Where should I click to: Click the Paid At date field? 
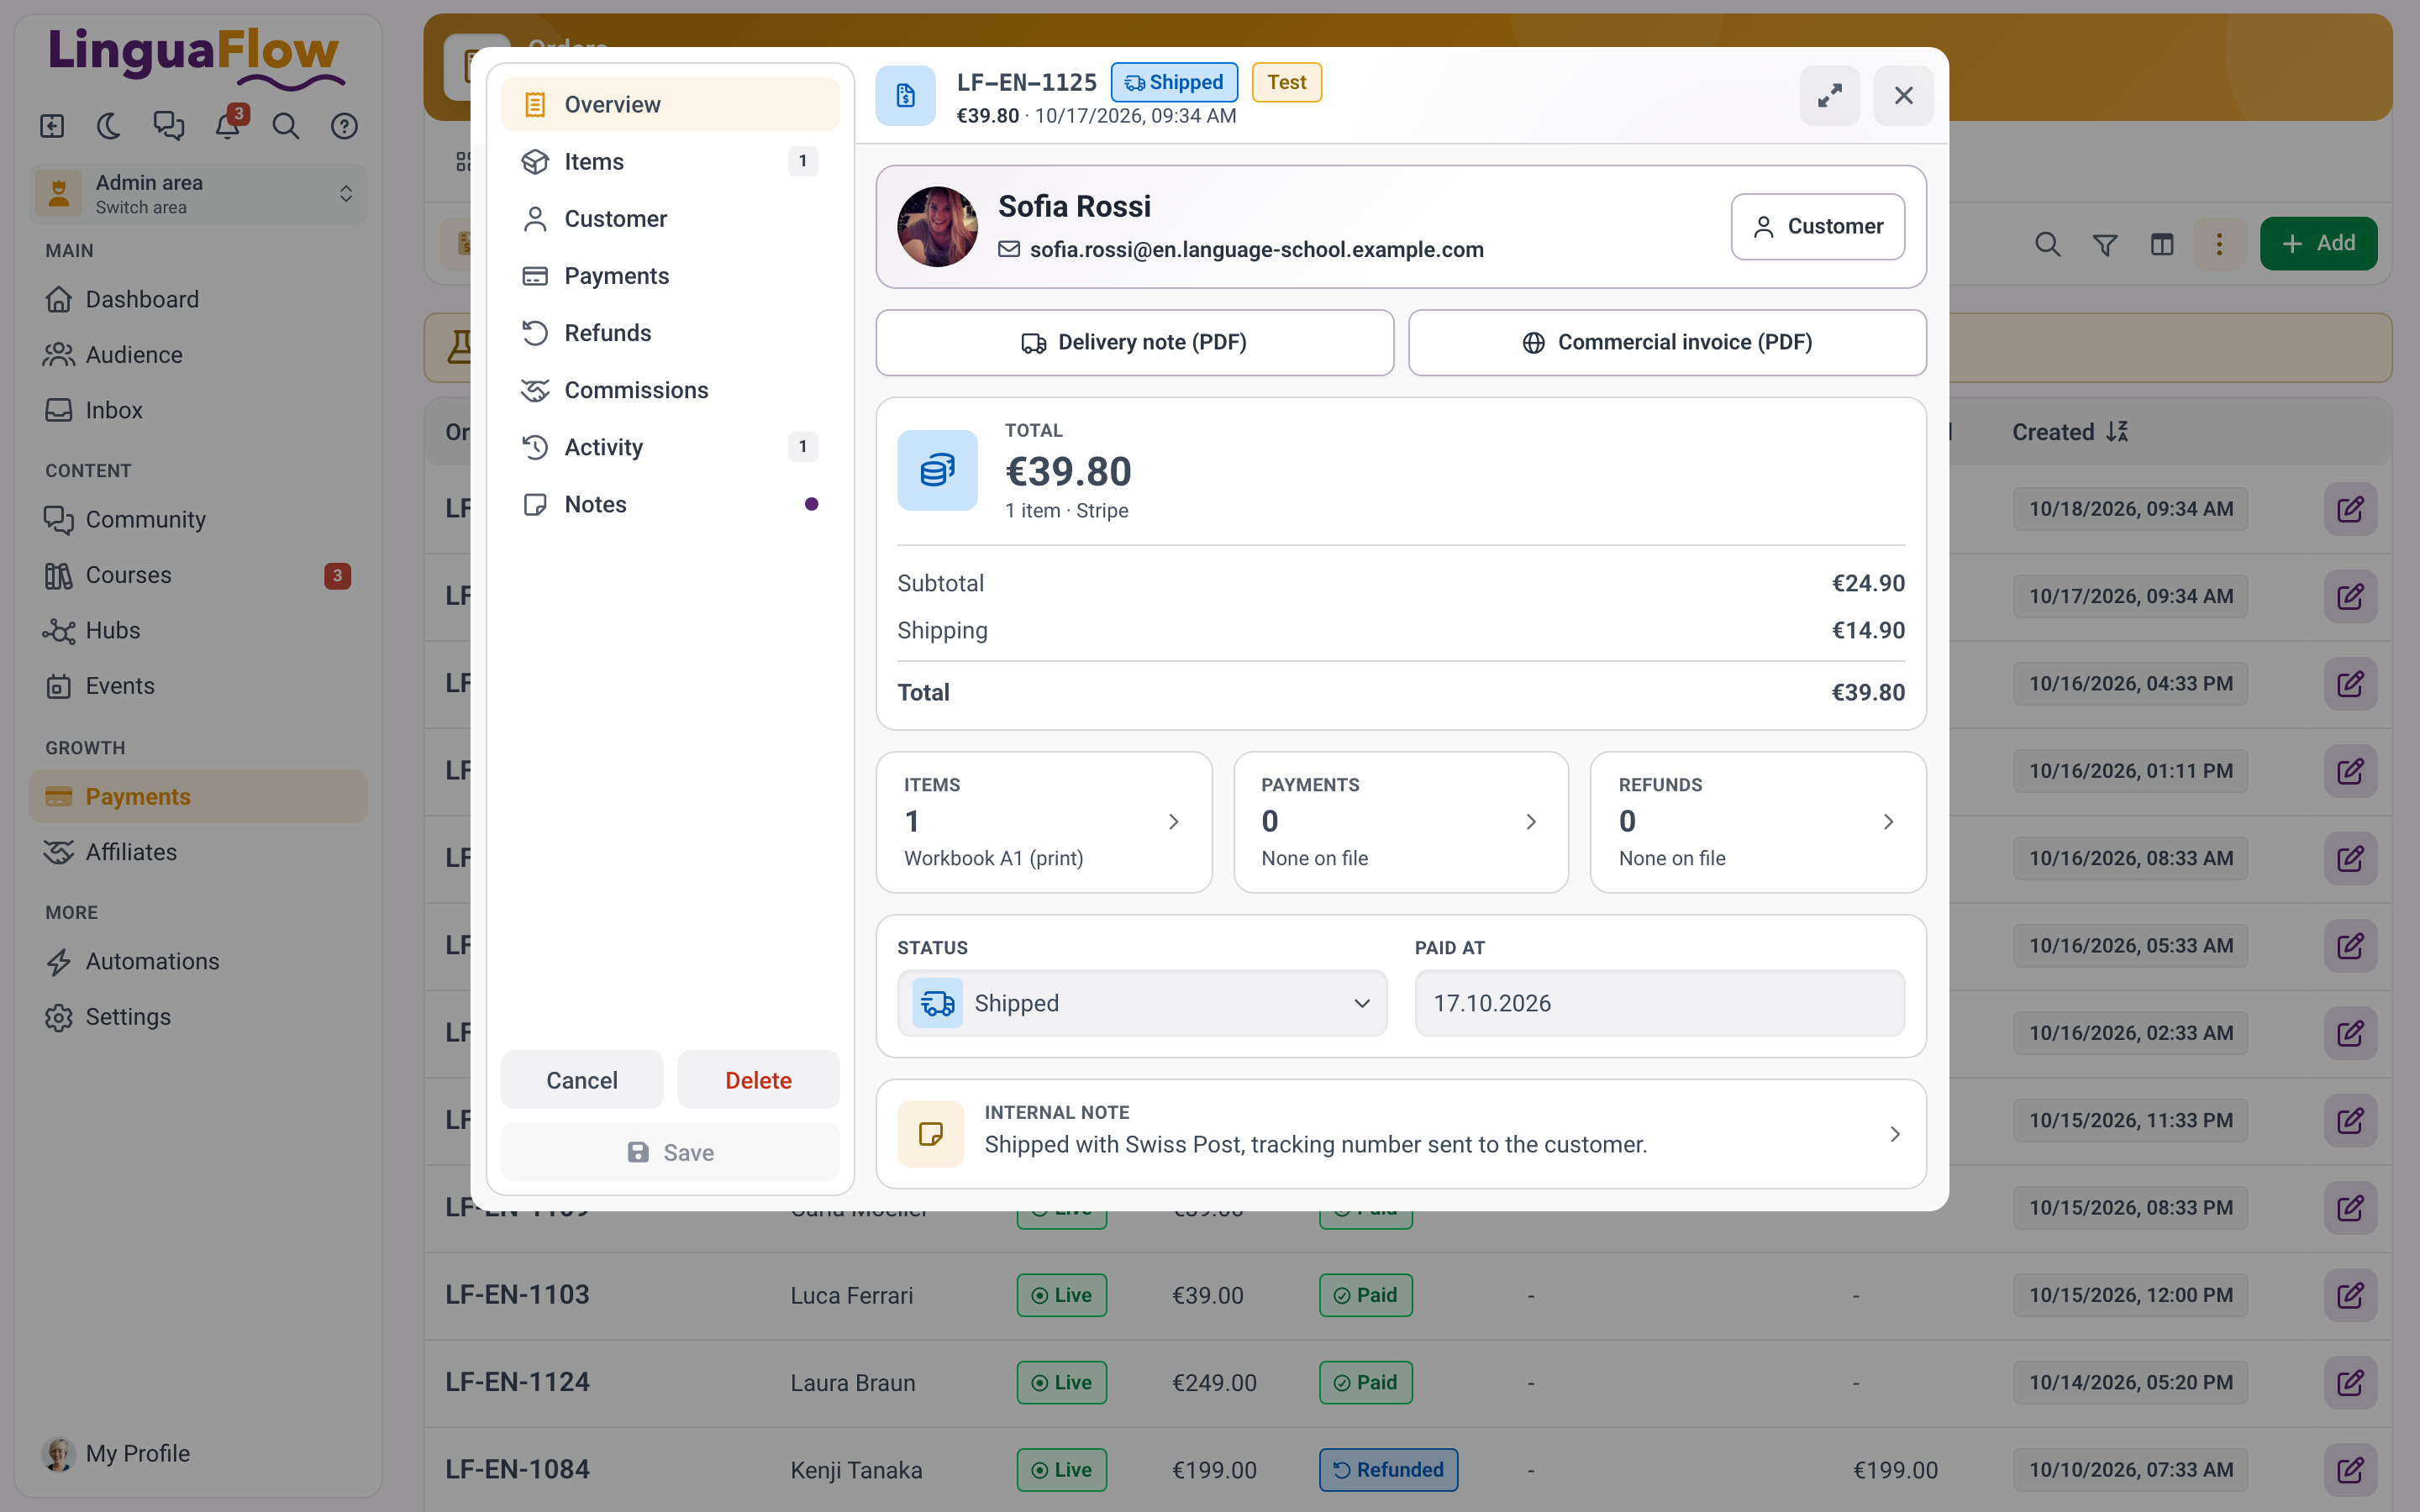[1659, 1003]
